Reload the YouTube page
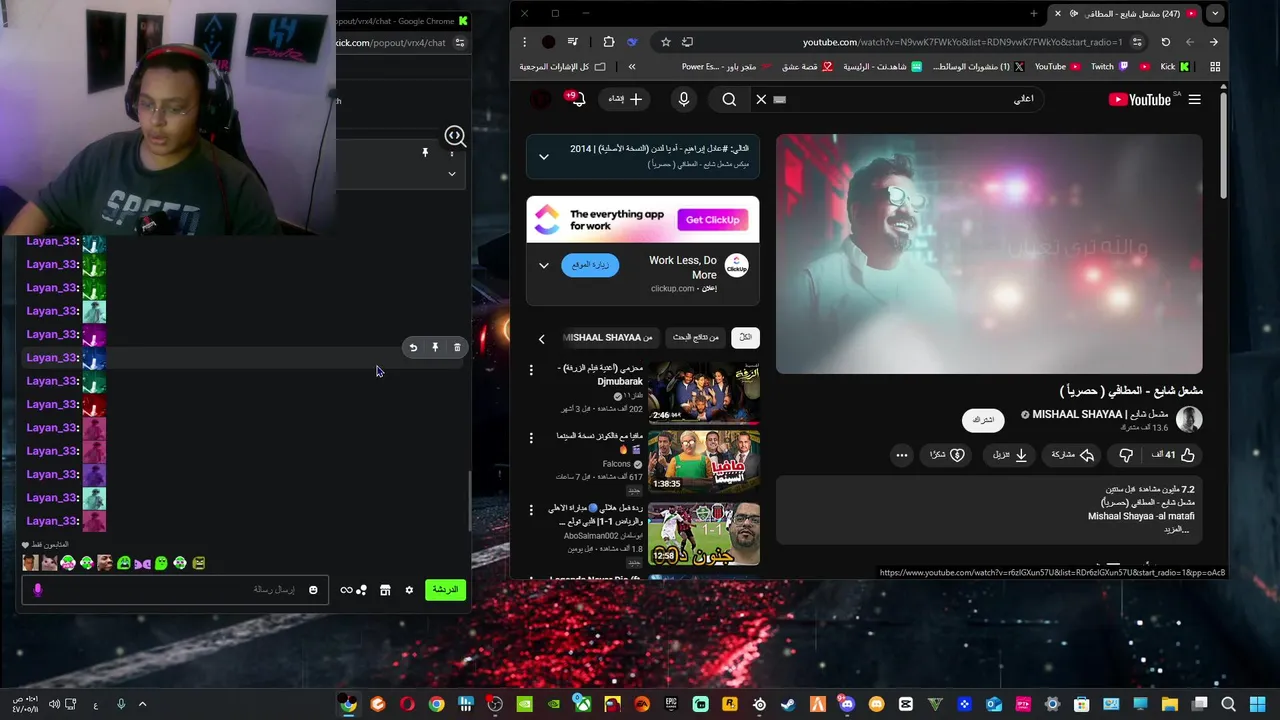Image resolution: width=1280 pixels, height=720 pixels. (x=1166, y=42)
